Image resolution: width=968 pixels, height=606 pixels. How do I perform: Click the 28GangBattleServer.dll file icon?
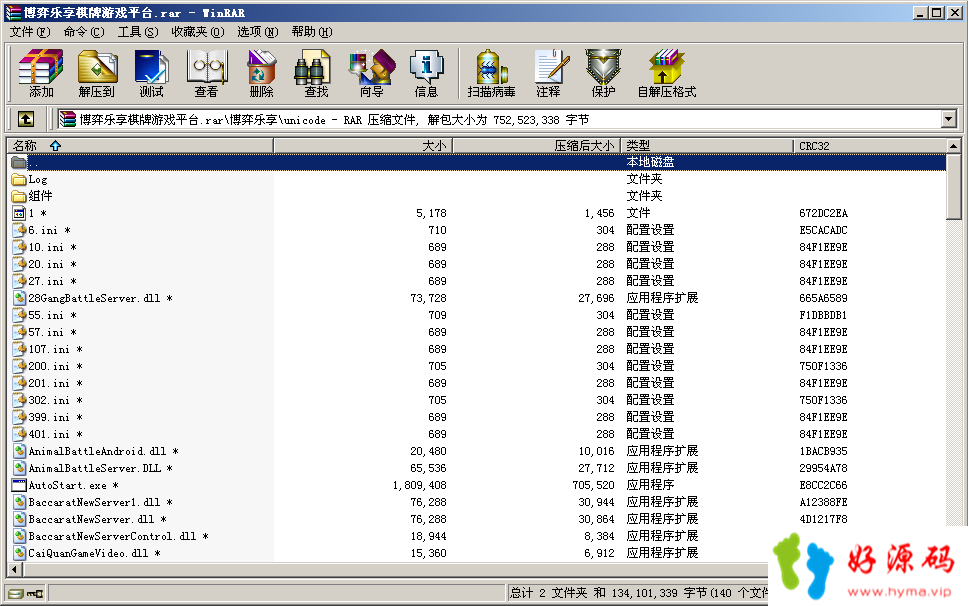tap(20, 298)
